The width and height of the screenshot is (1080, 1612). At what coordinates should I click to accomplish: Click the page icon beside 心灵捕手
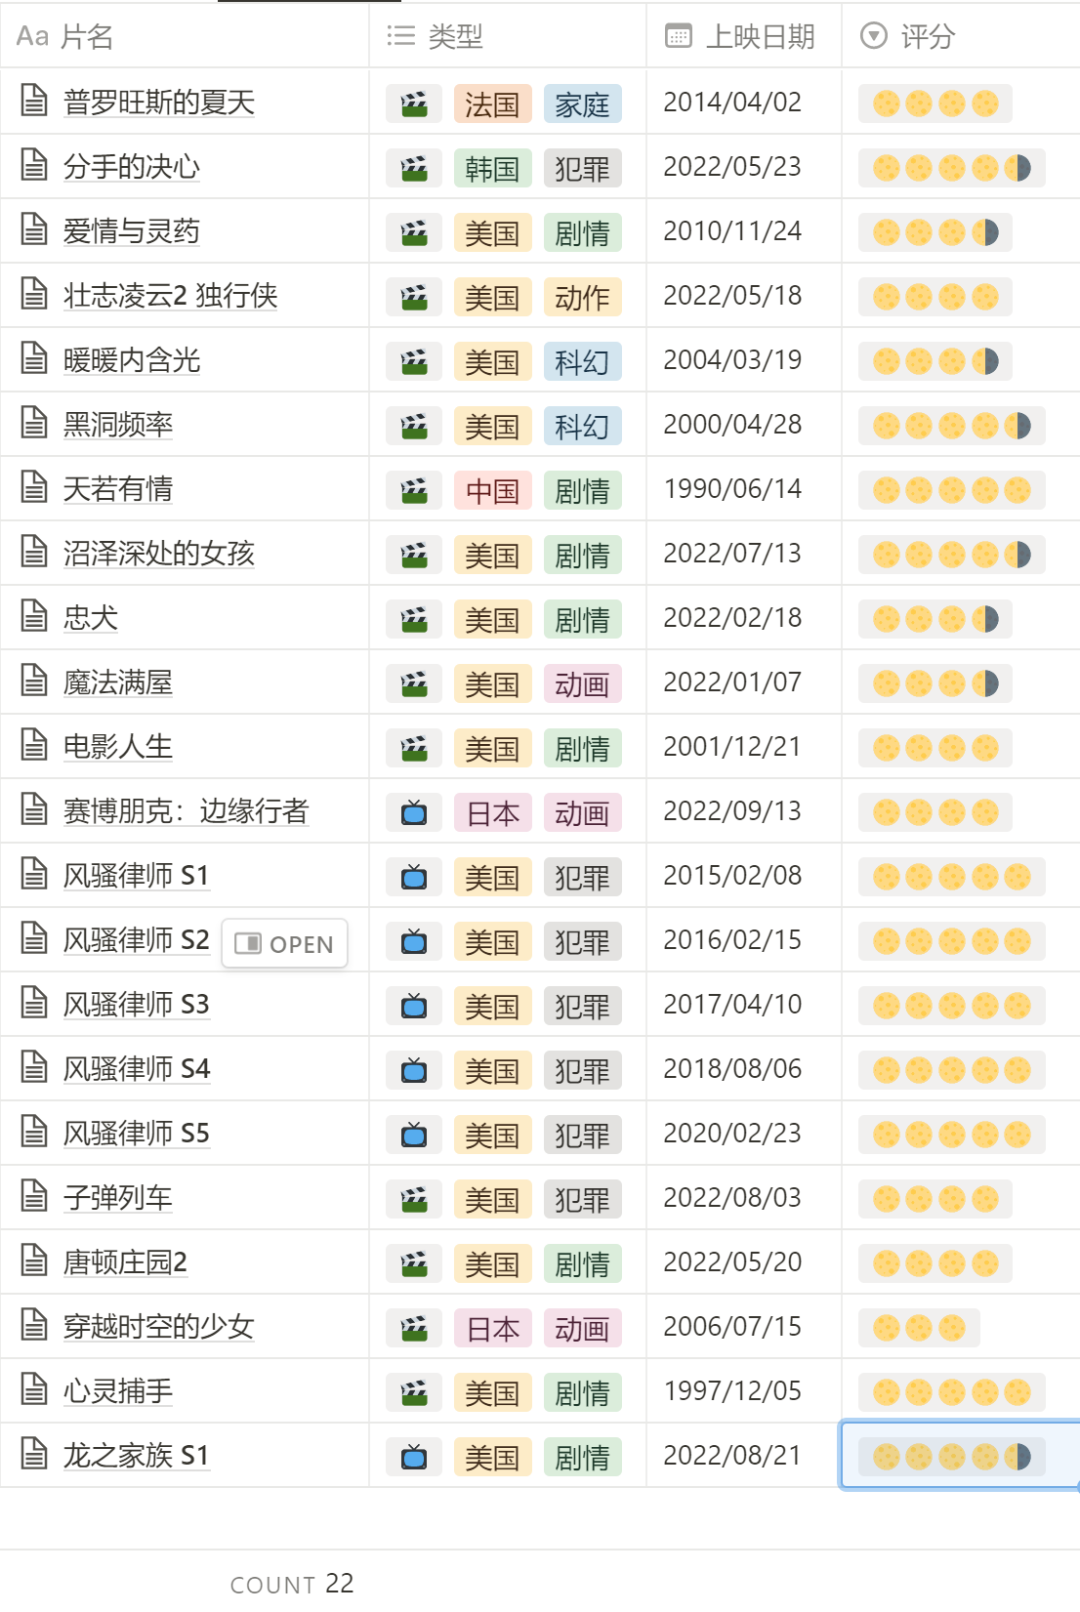[x=35, y=1389]
